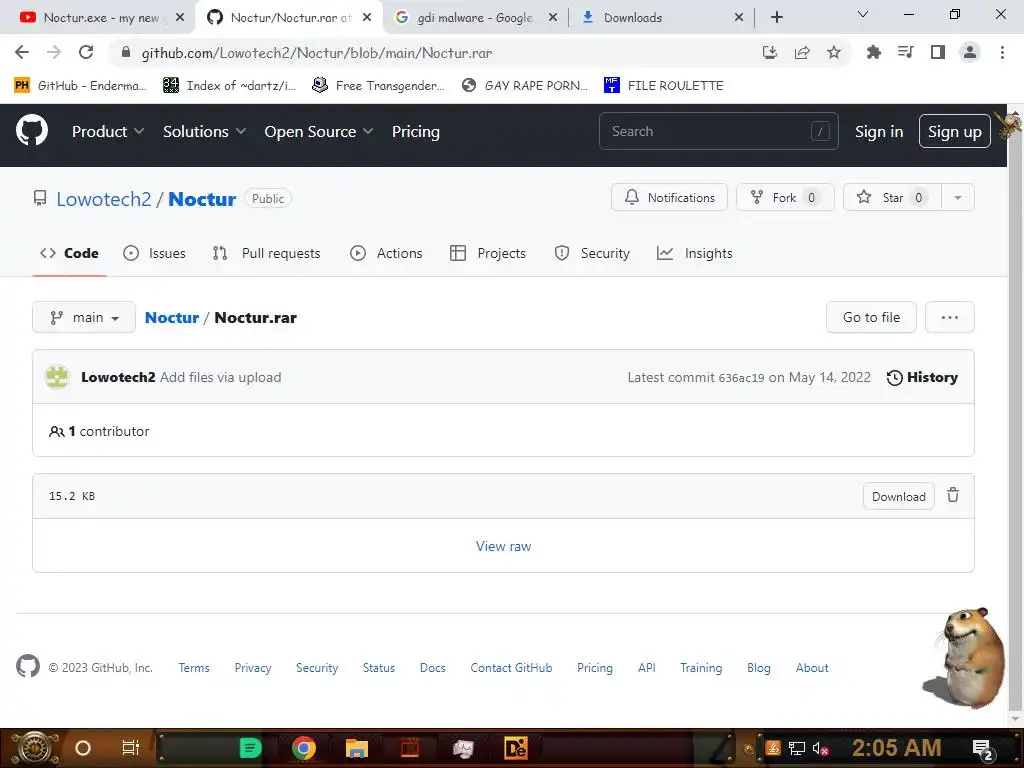Open the Security tab
The image size is (1024, 768).
point(592,253)
